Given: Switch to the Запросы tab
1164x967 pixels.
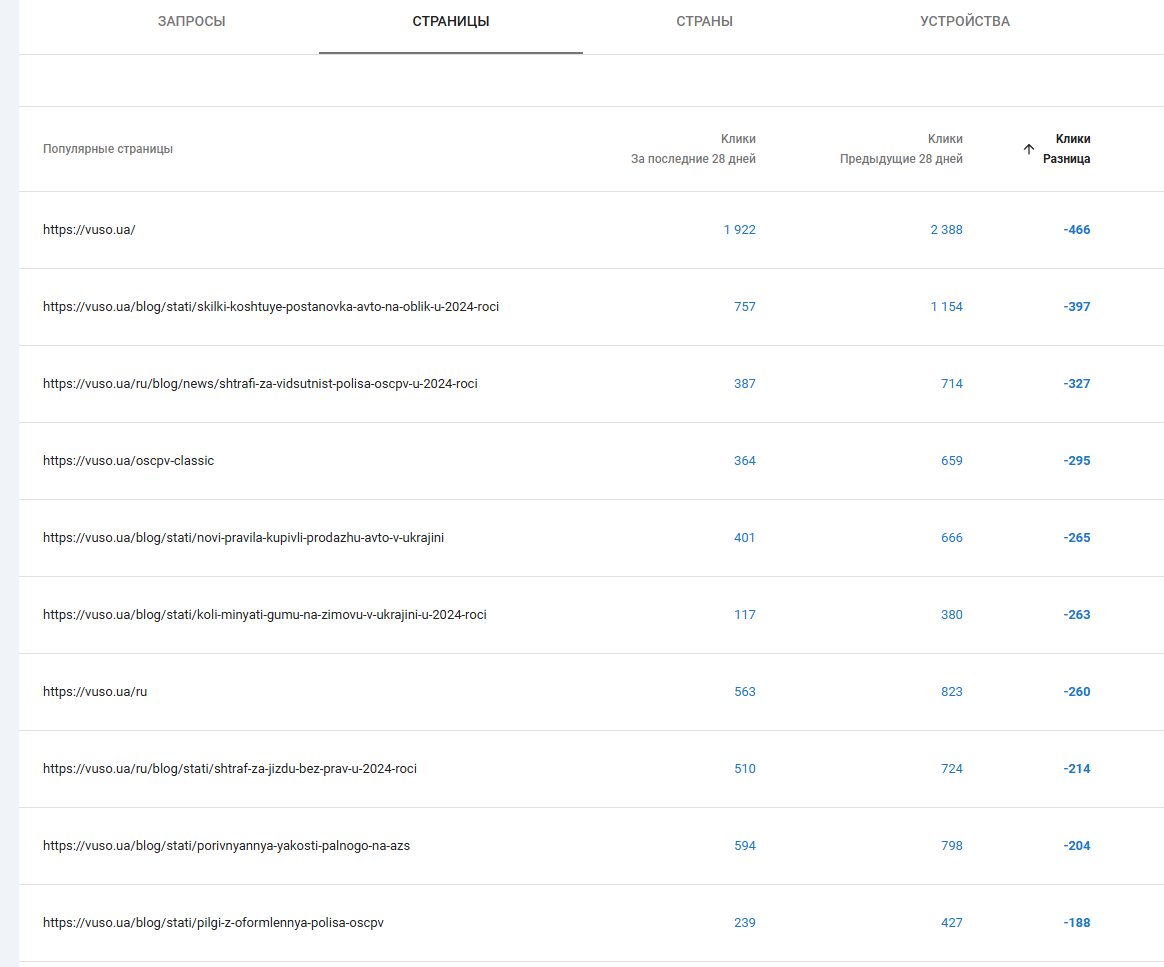Looking at the screenshot, I should [x=191, y=22].
